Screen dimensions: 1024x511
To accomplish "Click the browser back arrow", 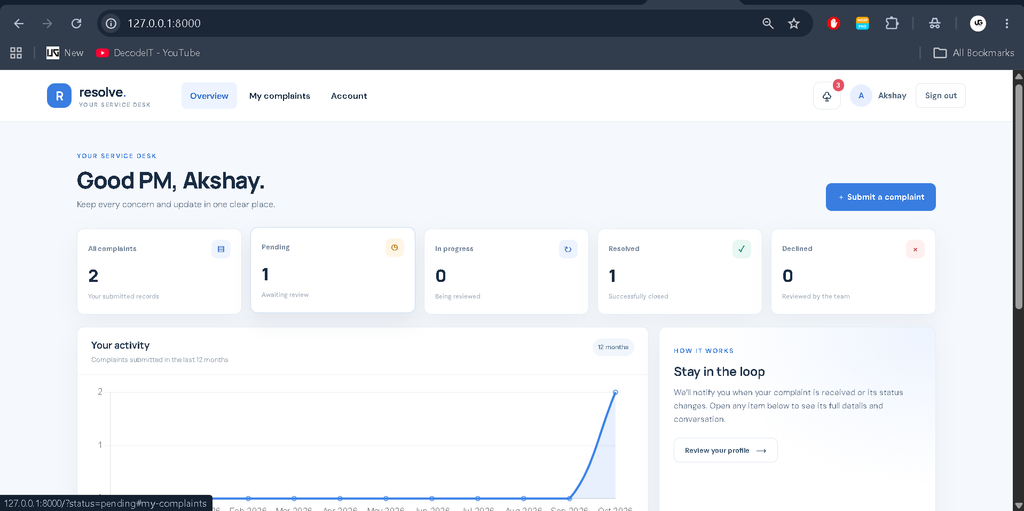I will [19, 24].
